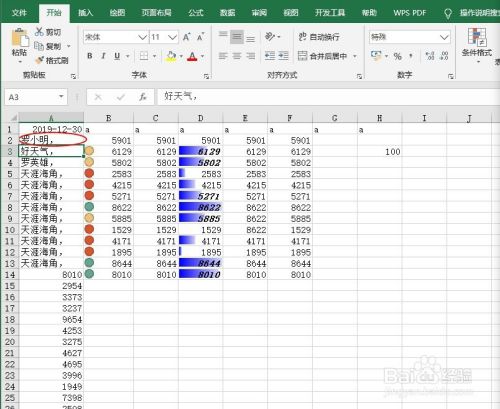Toggle italic formatting
This screenshot has width=500, height=409.
[x=103, y=56]
